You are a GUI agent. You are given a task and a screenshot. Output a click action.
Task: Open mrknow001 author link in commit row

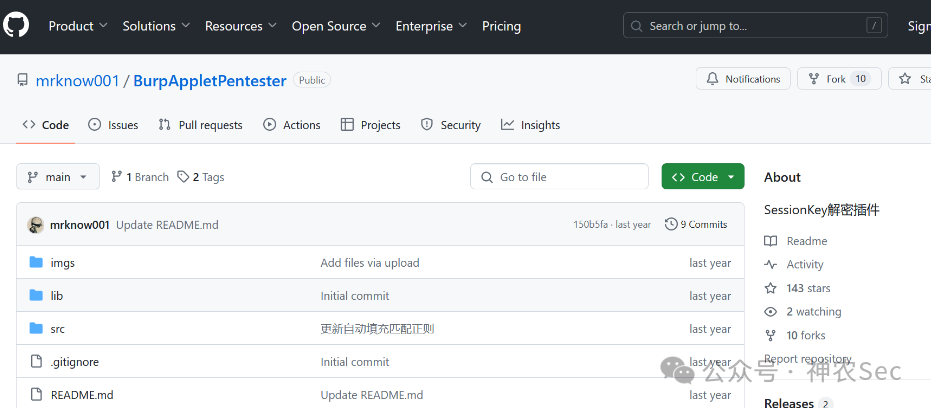pos(80,225)
